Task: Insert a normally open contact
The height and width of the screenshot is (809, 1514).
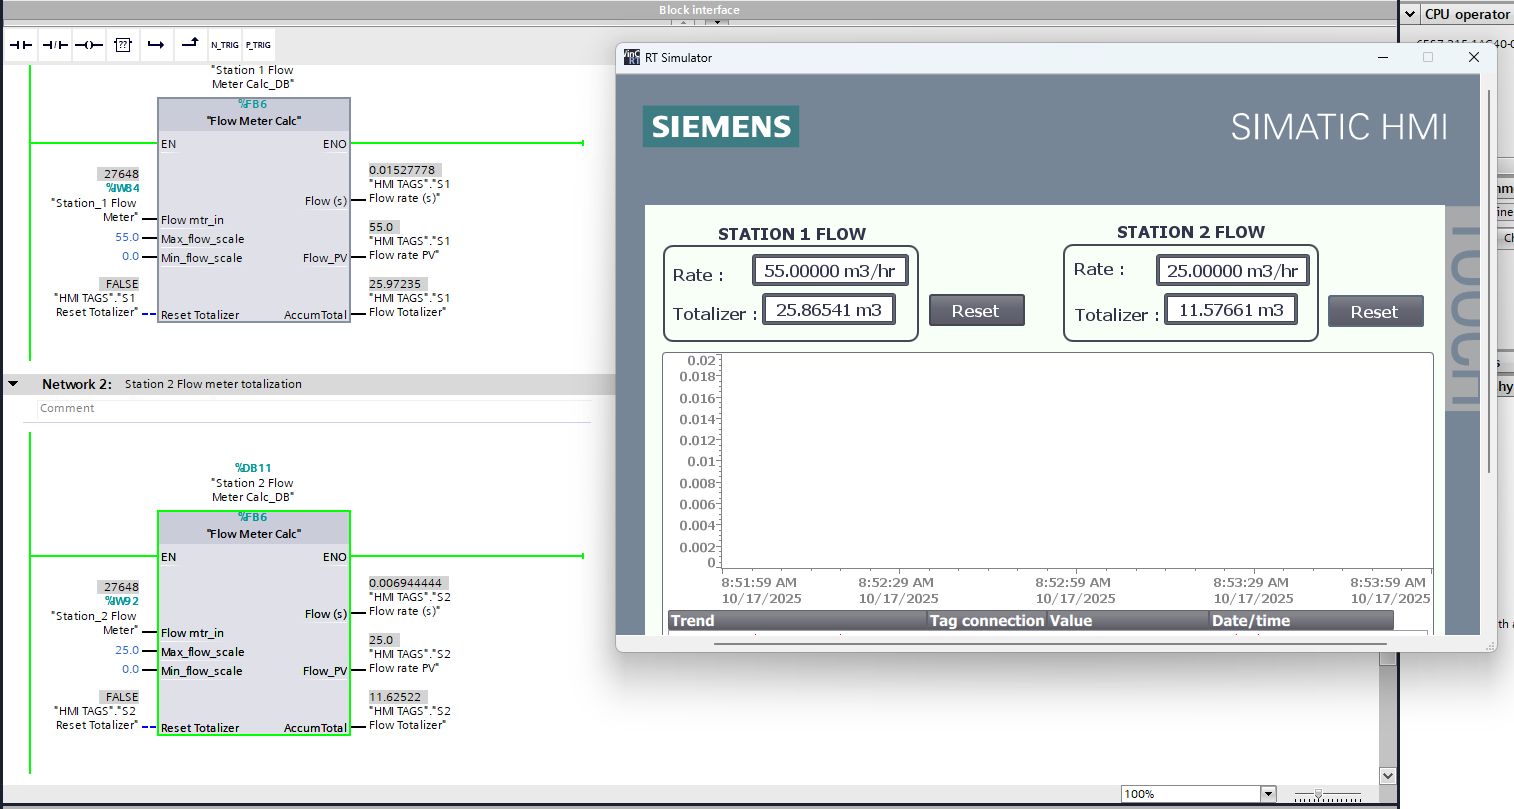Action: coord(21,45)
